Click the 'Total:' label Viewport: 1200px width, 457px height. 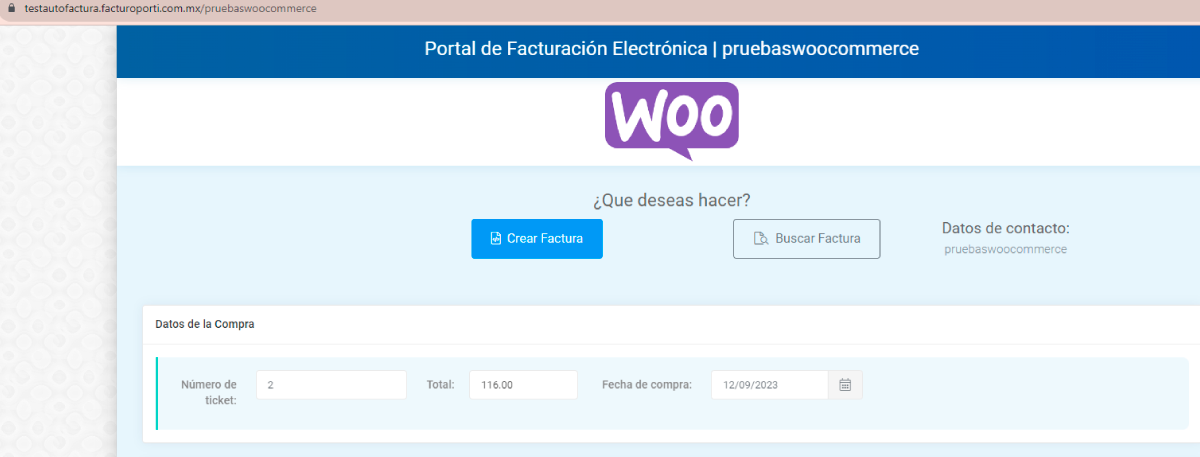pyautogui.click(x=440, y=385)
